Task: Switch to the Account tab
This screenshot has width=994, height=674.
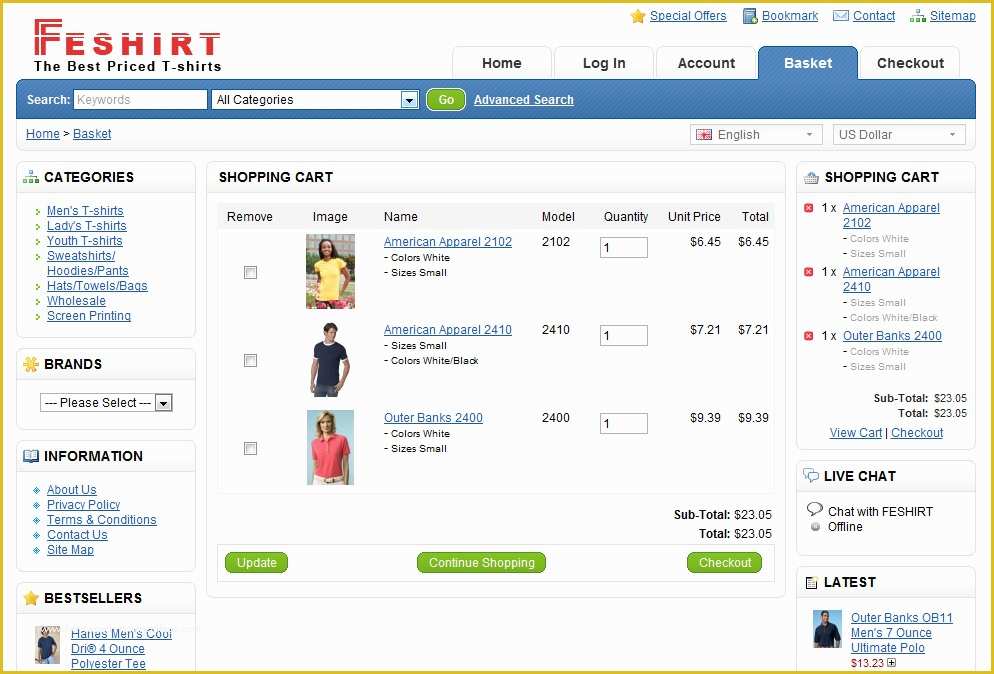Action: tap(706, 63)
